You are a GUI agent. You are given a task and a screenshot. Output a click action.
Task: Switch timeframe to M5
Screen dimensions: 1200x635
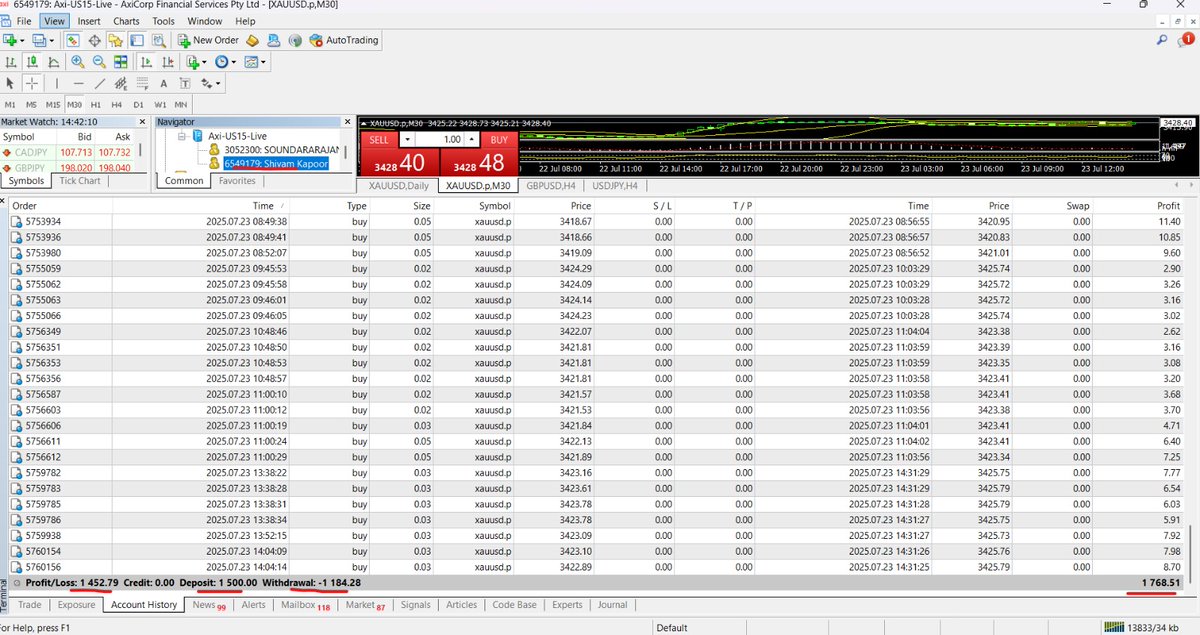click(x=31, y=105)
